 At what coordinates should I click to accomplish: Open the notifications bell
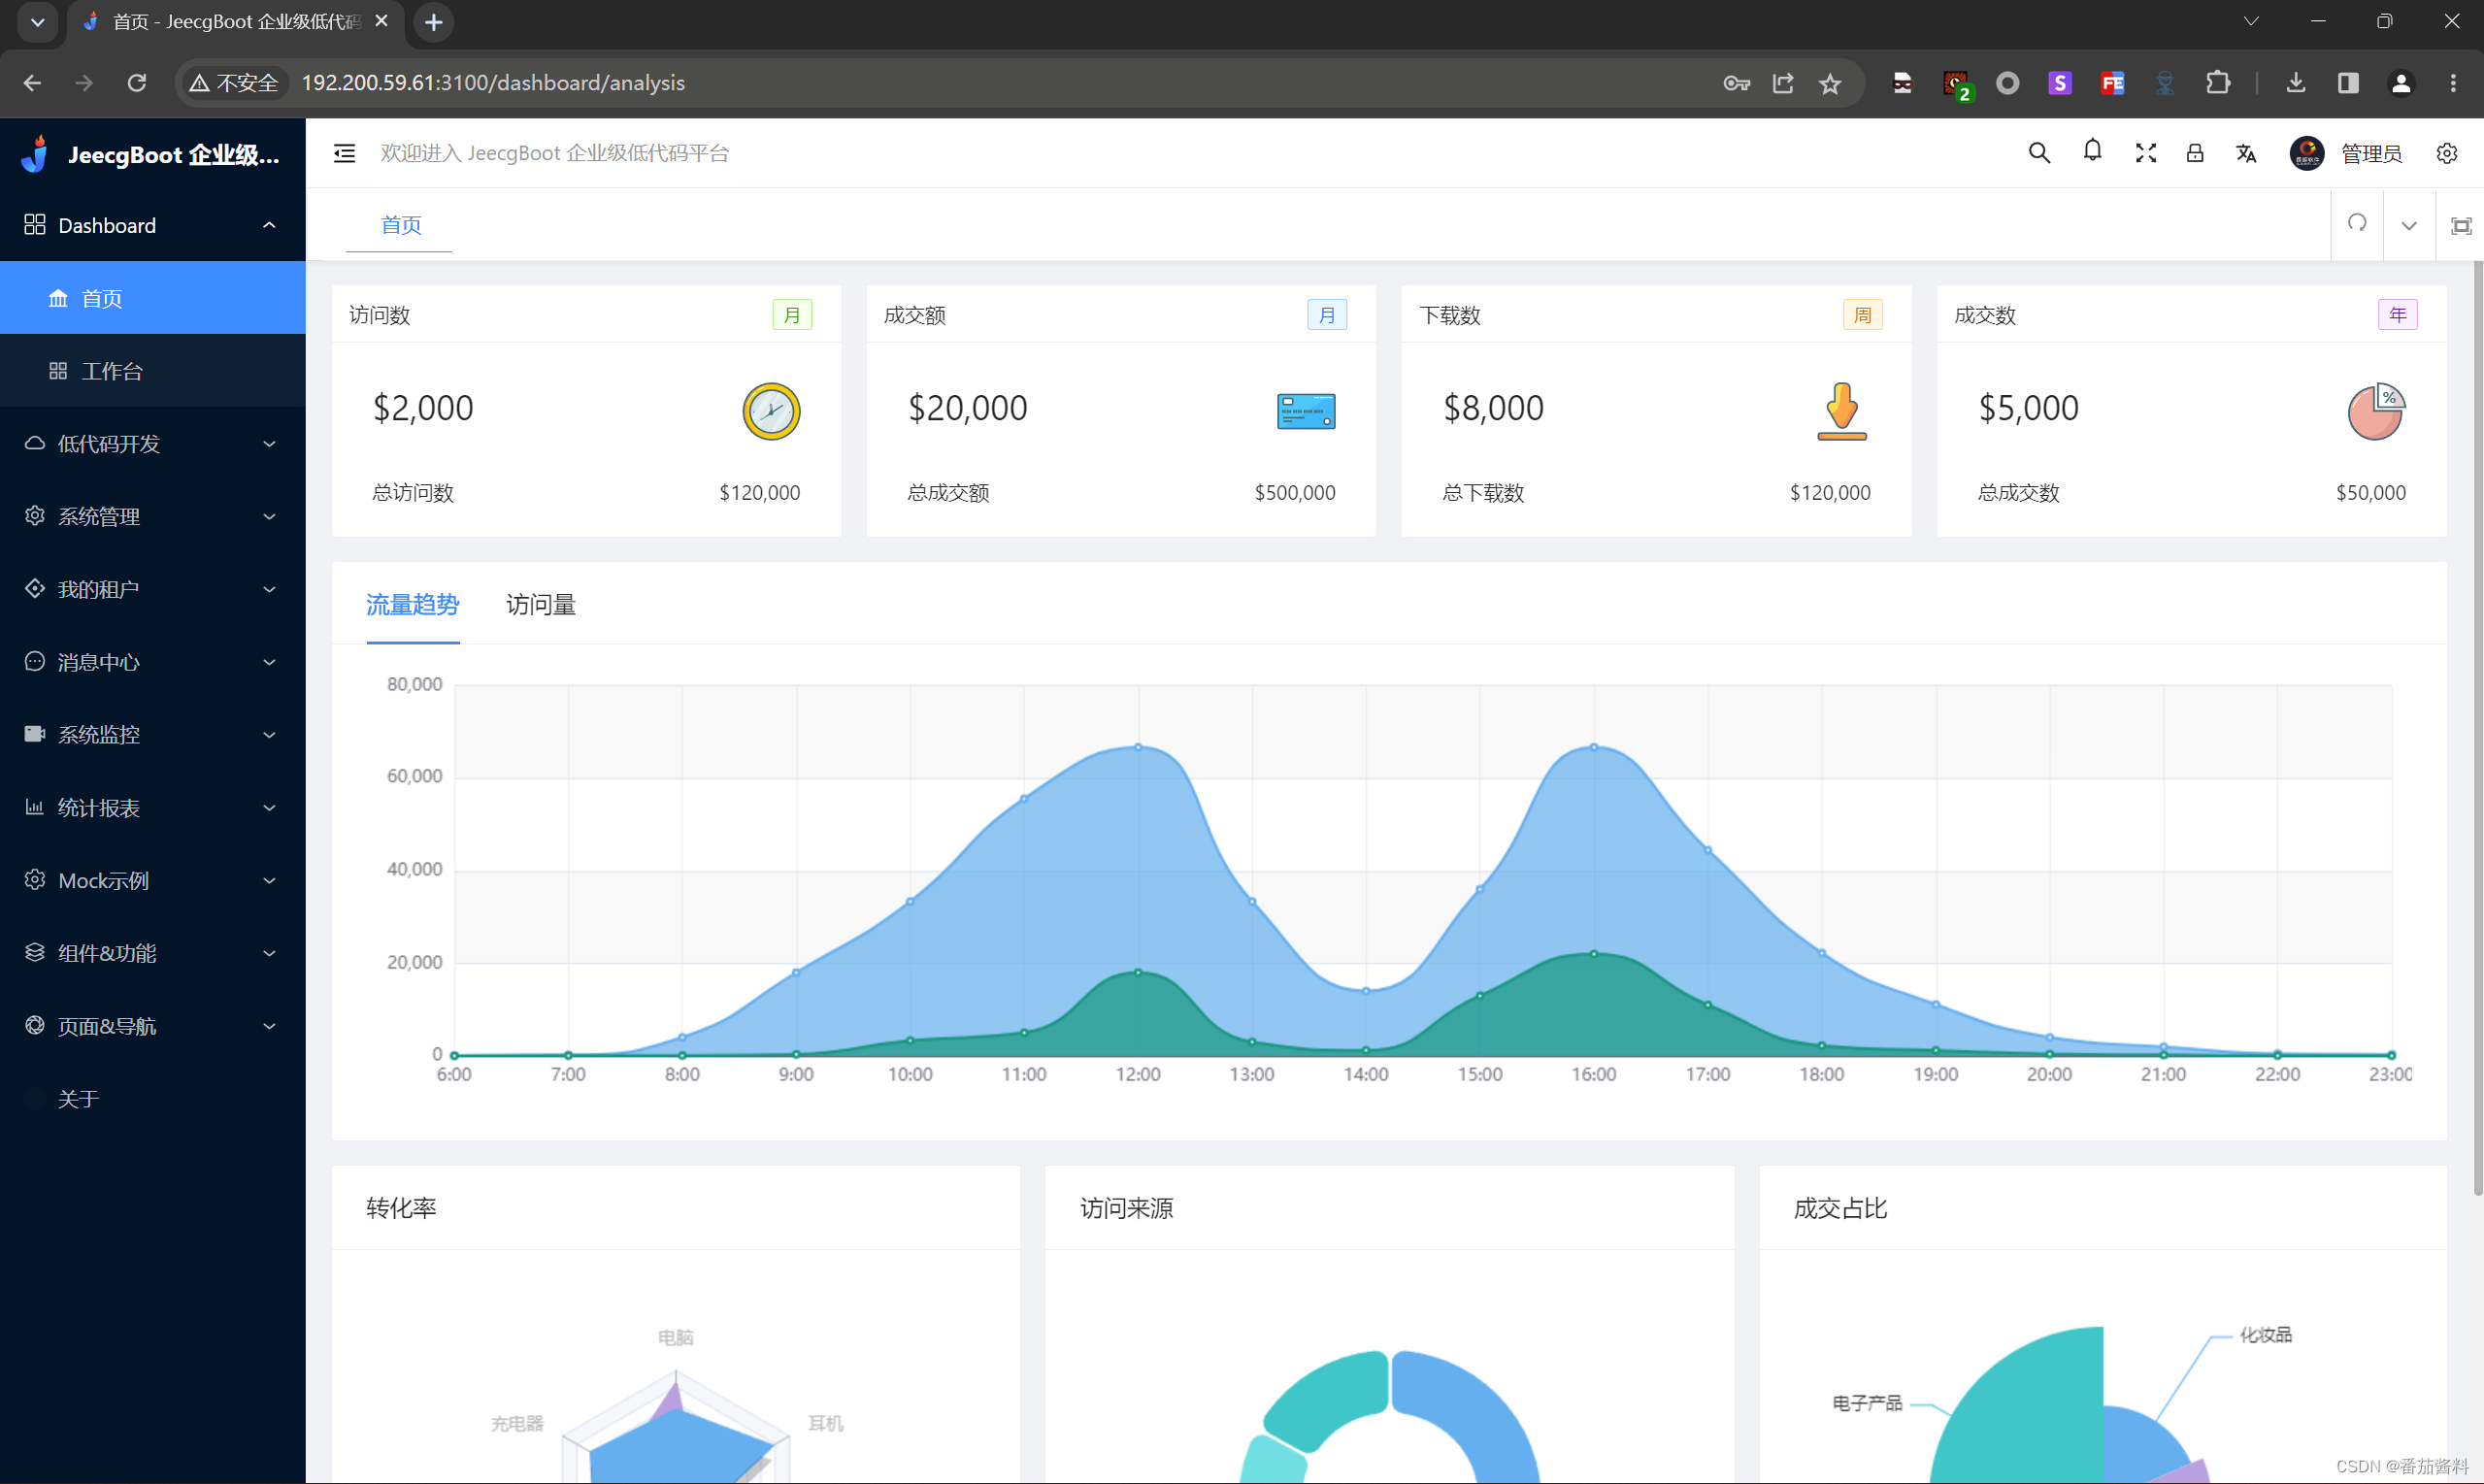point(2092,151)
